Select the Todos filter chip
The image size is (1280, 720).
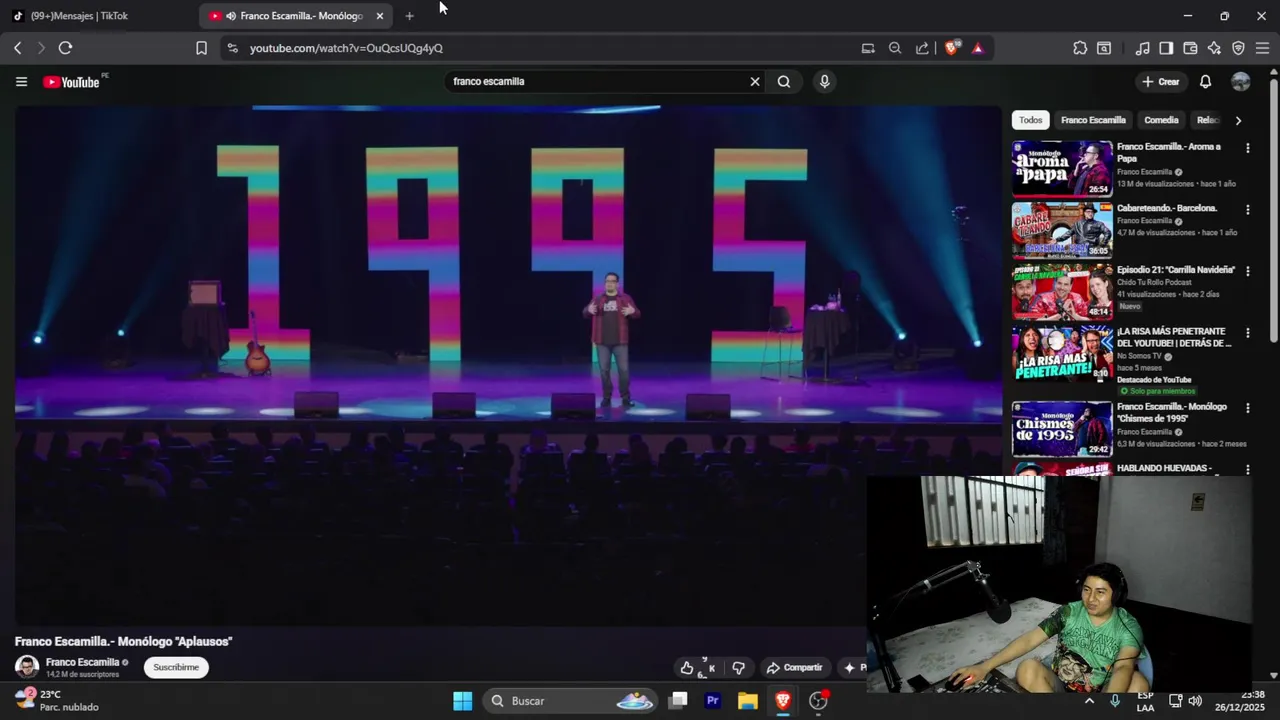(x=1031, y=120)
